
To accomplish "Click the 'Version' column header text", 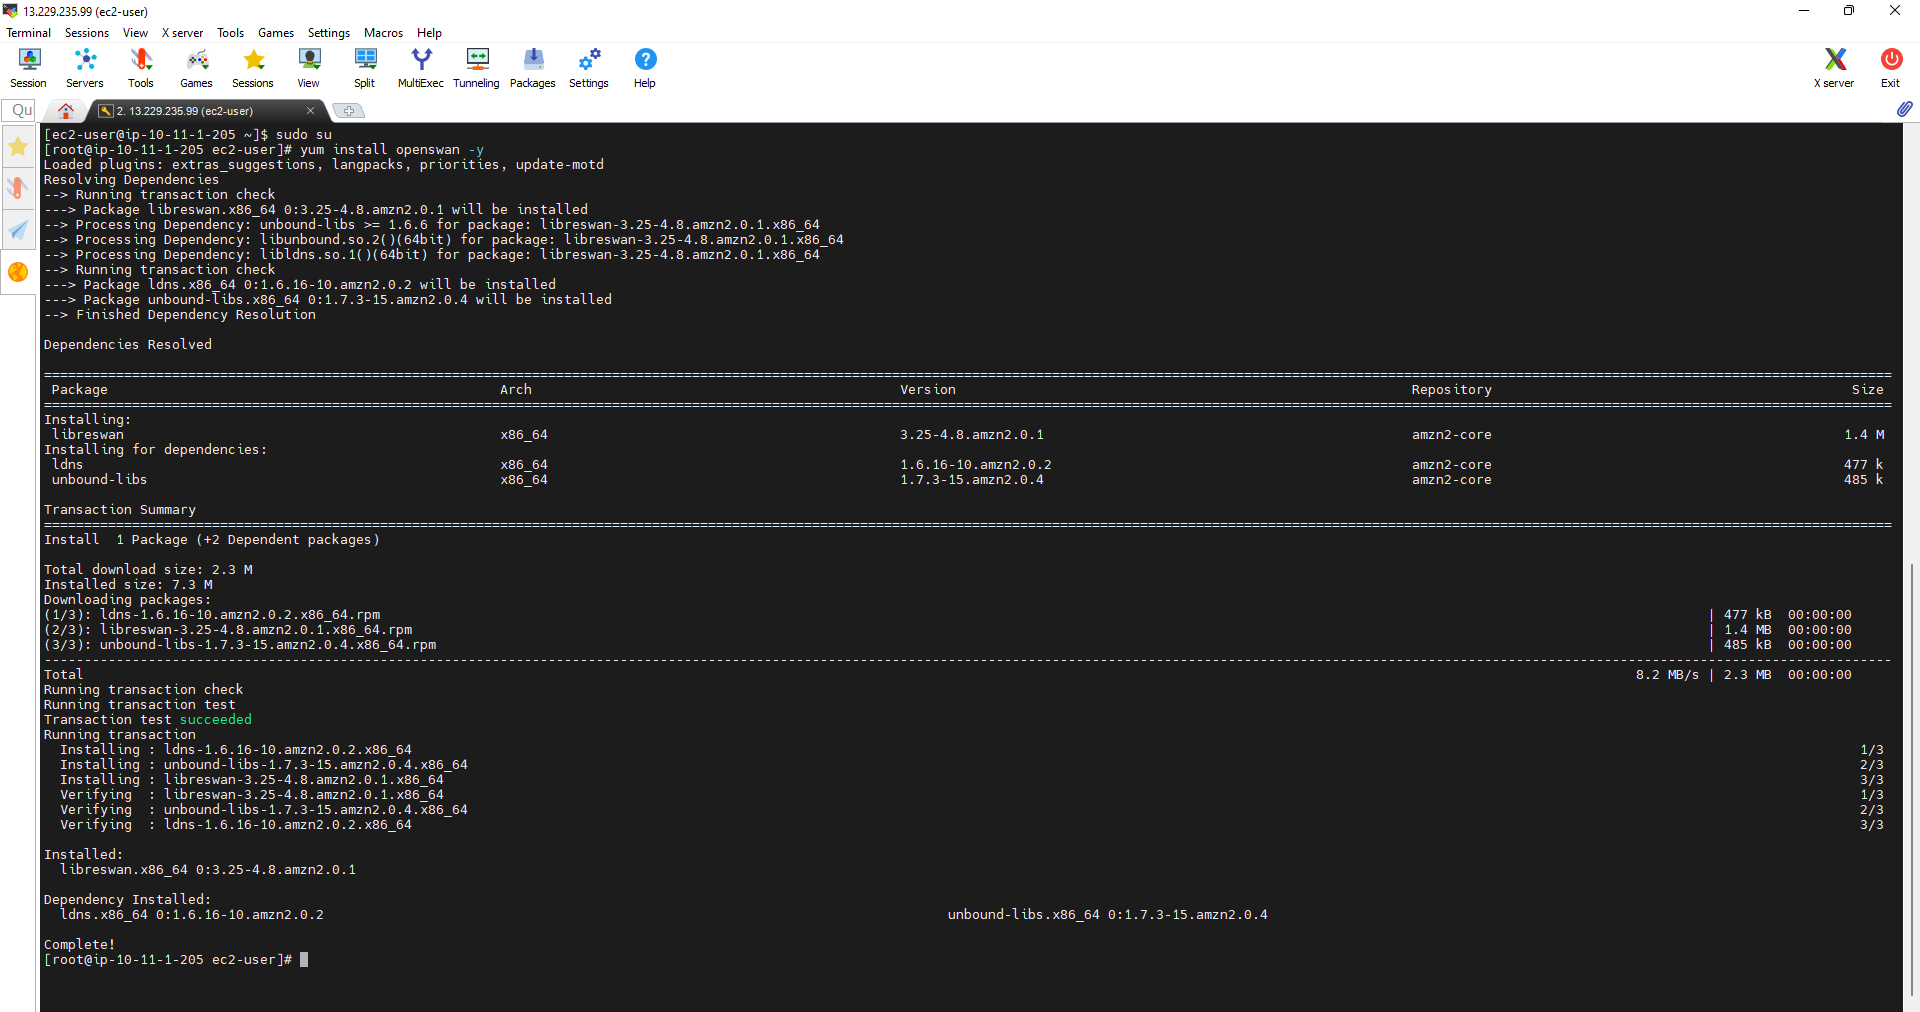I will (x=928, y=390).
